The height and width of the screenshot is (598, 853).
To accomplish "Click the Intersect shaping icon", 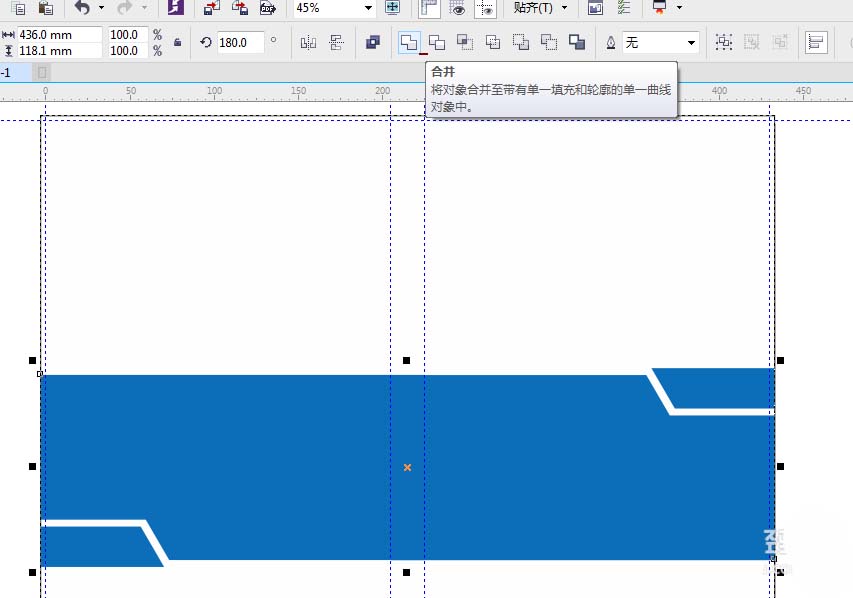I will click(465, 42).
